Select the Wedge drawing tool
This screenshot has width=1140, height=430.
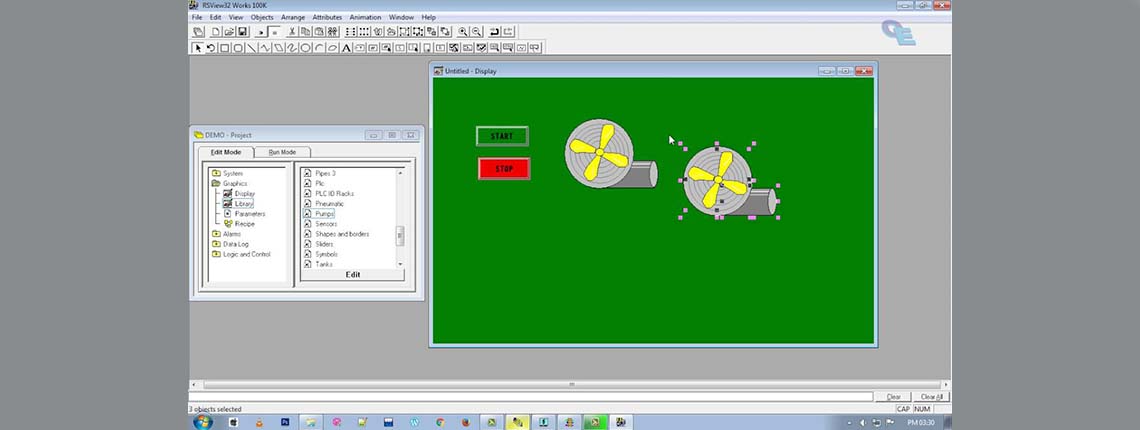pyautogui.click(x=332, y=48)
